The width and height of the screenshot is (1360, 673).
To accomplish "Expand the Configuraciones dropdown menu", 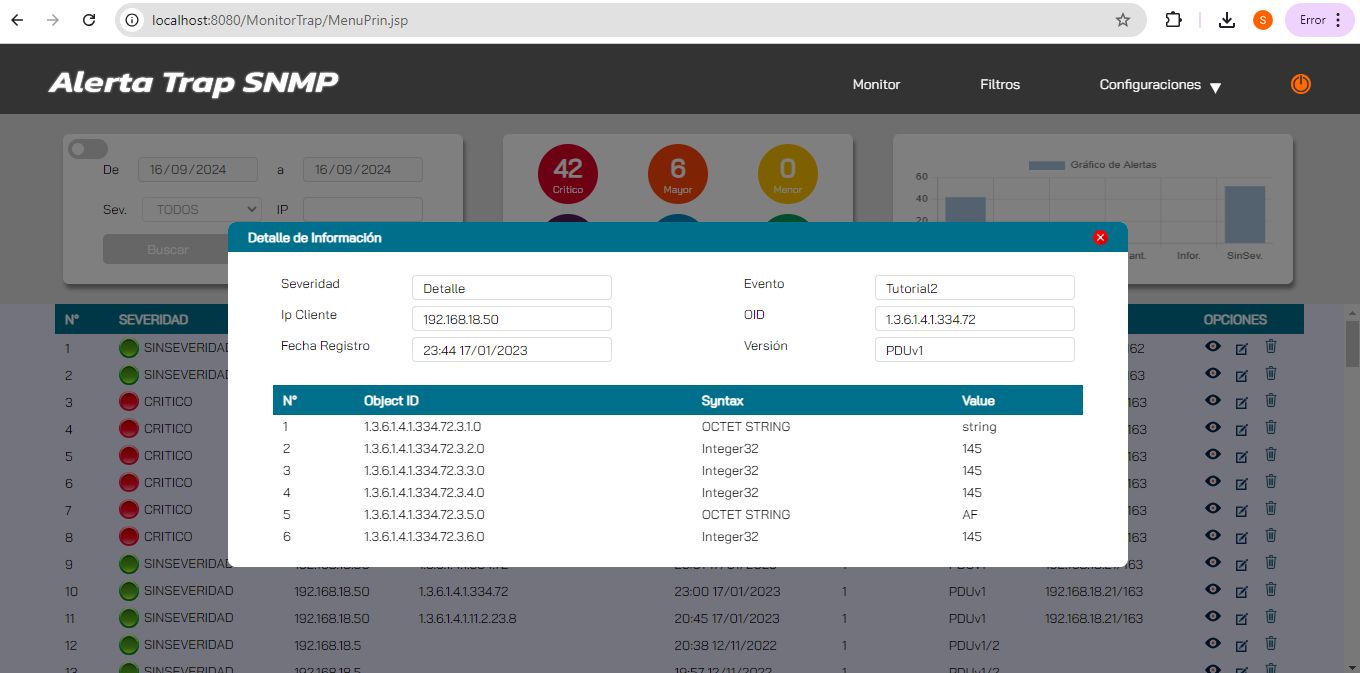I will pos(1160,85).
